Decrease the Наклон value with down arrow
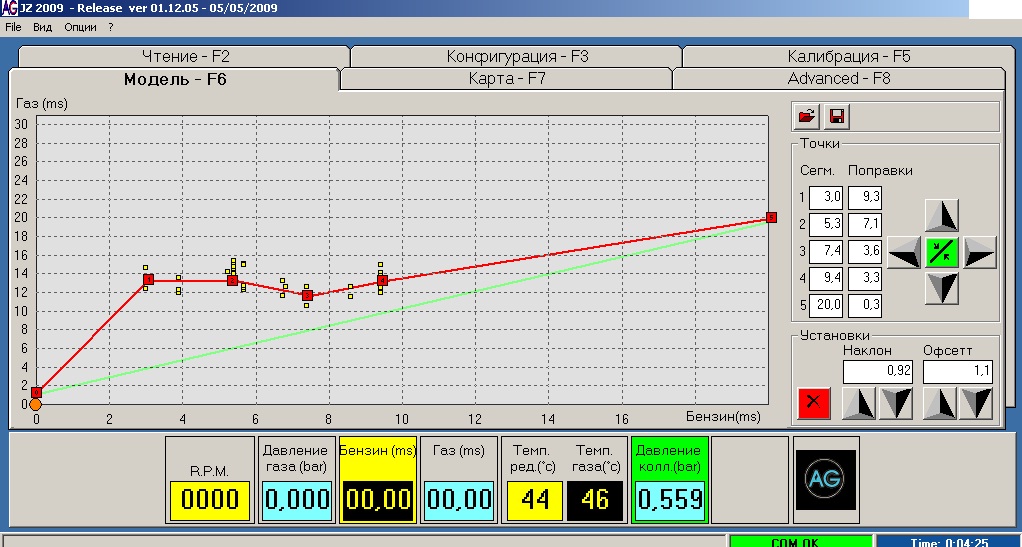Viewport: 1022px width, 547px height. click(895, 403)
